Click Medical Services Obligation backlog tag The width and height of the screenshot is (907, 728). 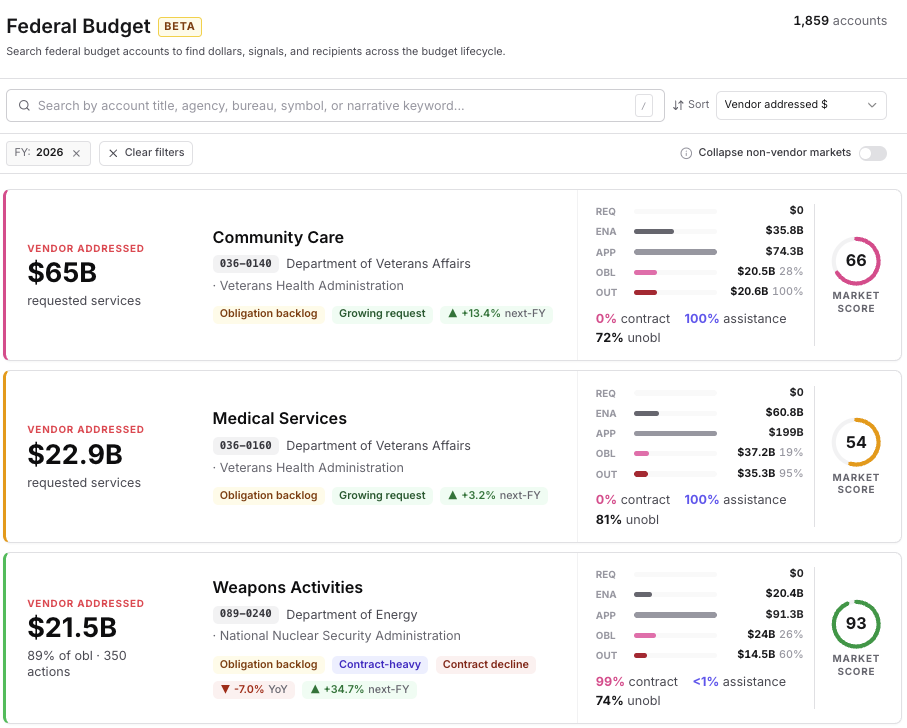[x=268, y=496]
